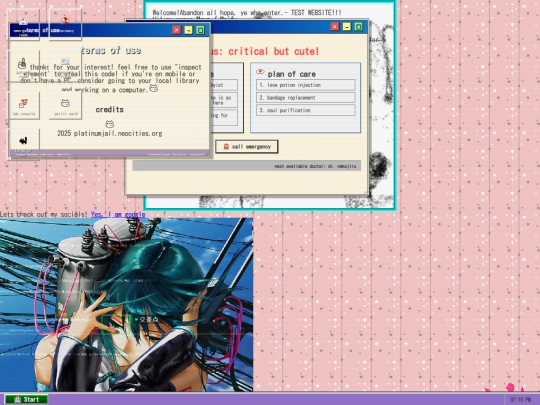Click the black arrow desktop icon
The image size is (540, 405).
23,143
